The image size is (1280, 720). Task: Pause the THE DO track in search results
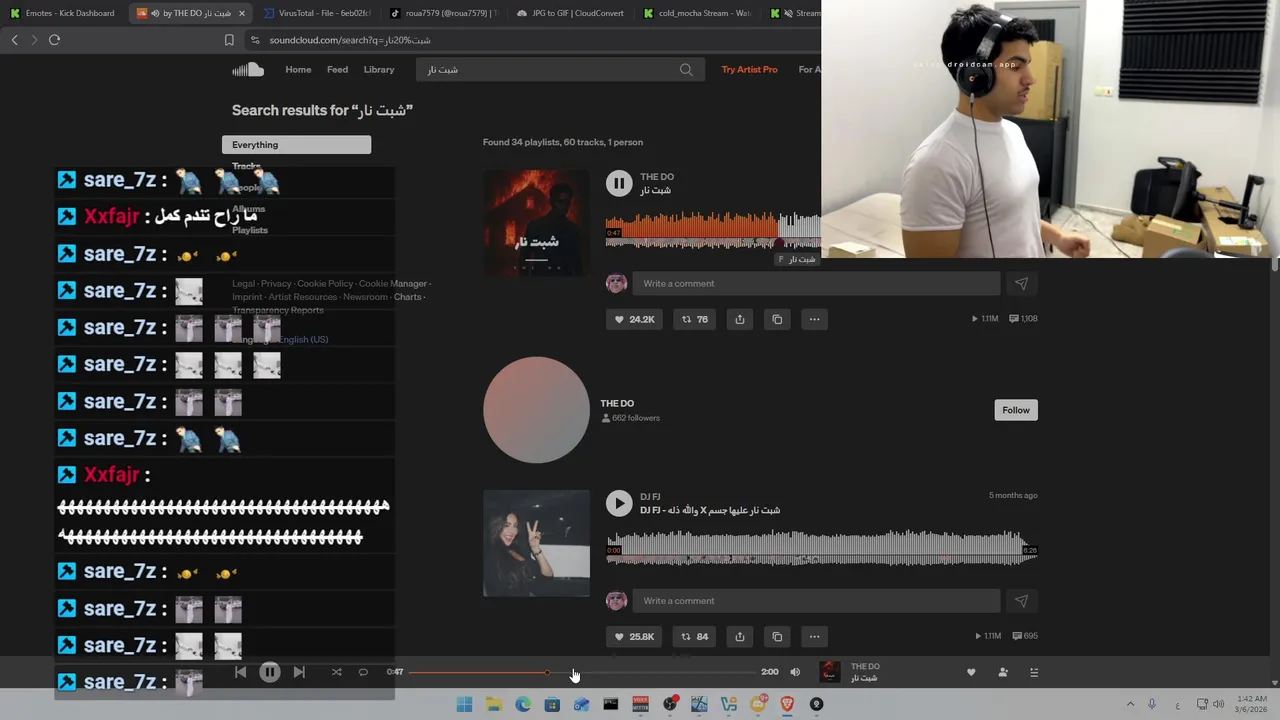(x=619, y=183)
